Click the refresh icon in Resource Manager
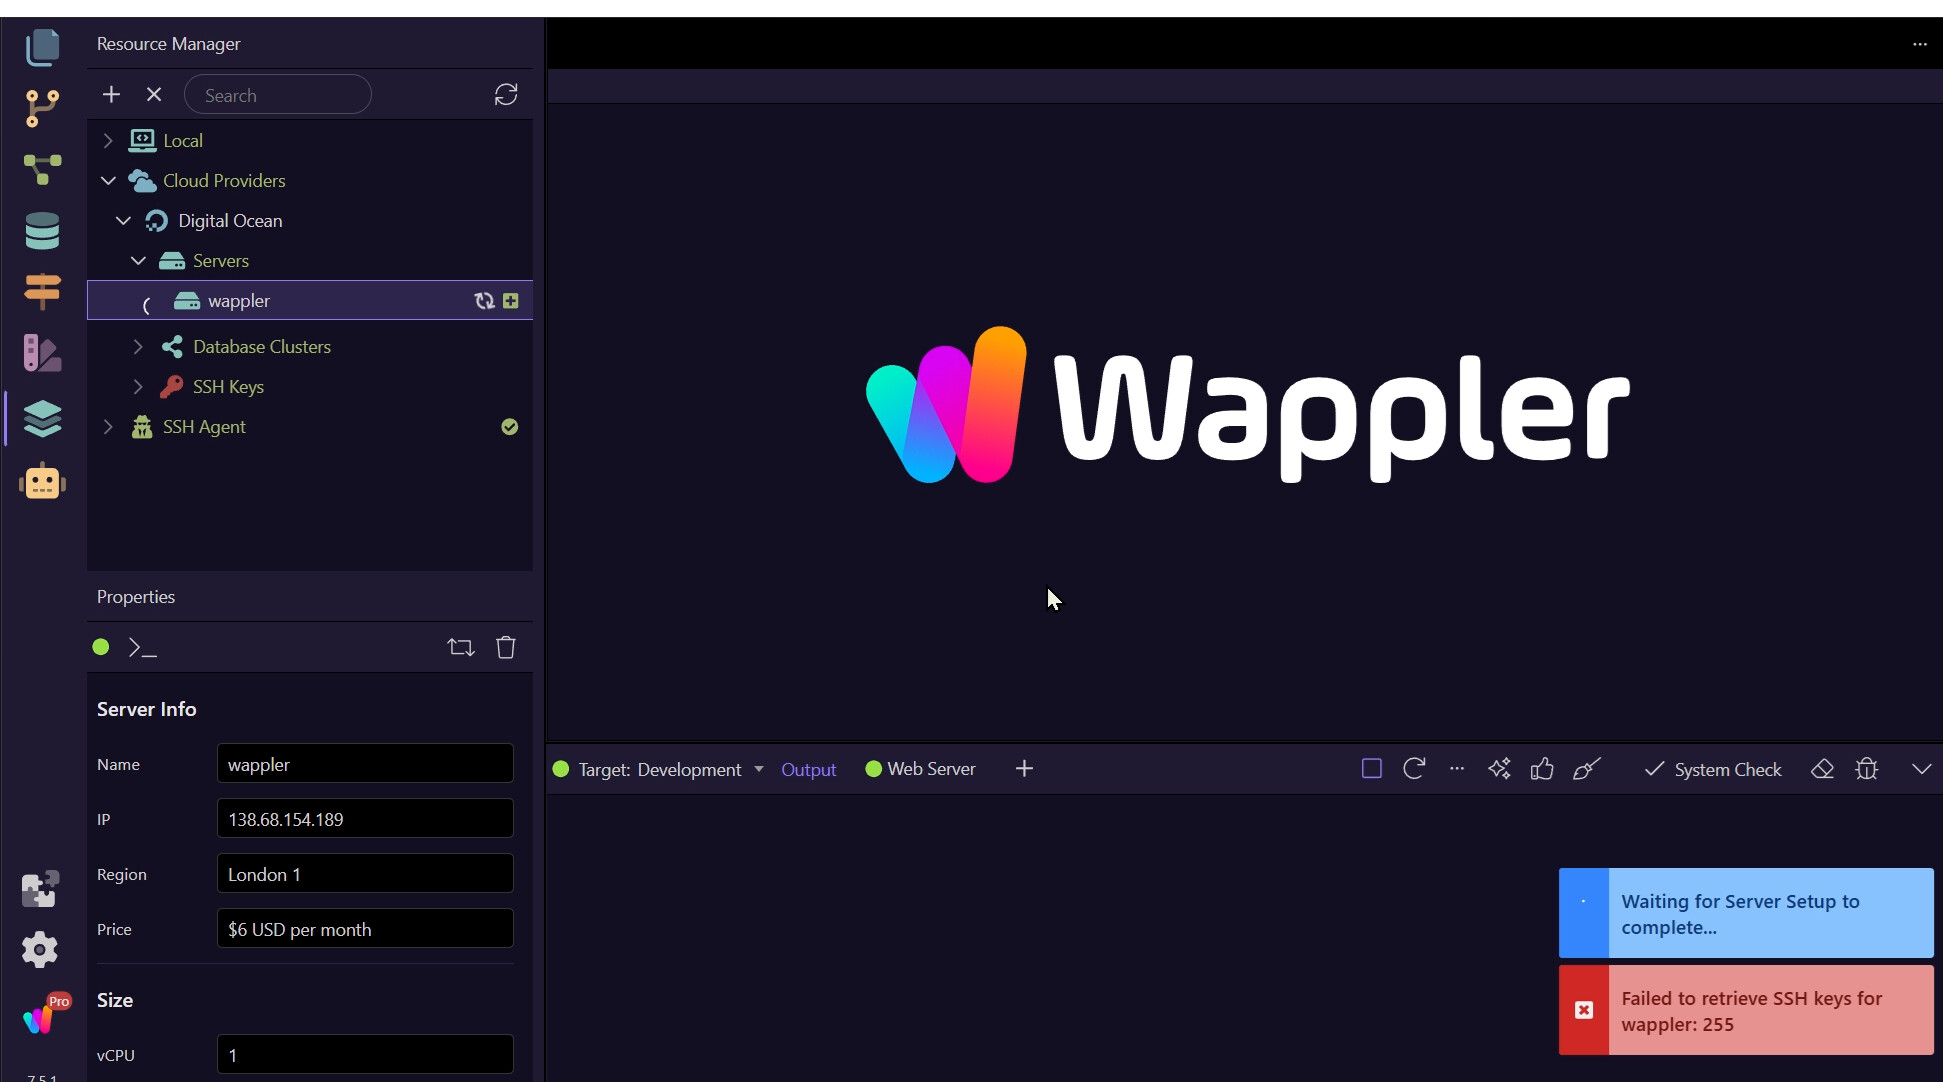The width and height of the screenshot is (1943, 1082). pyautogui.click(x=506, y=95)
